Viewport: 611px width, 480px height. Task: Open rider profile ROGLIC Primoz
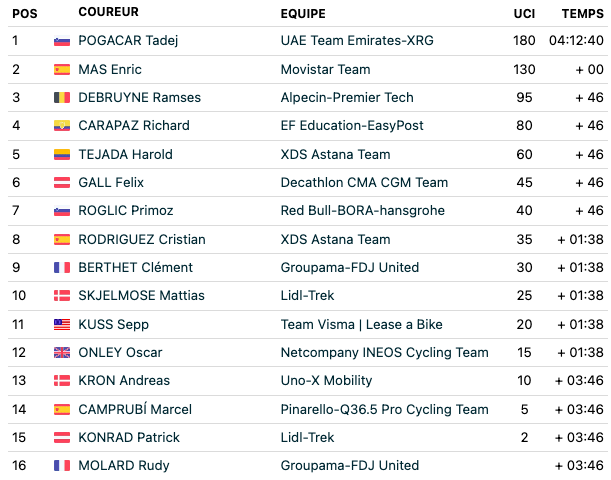126,210
